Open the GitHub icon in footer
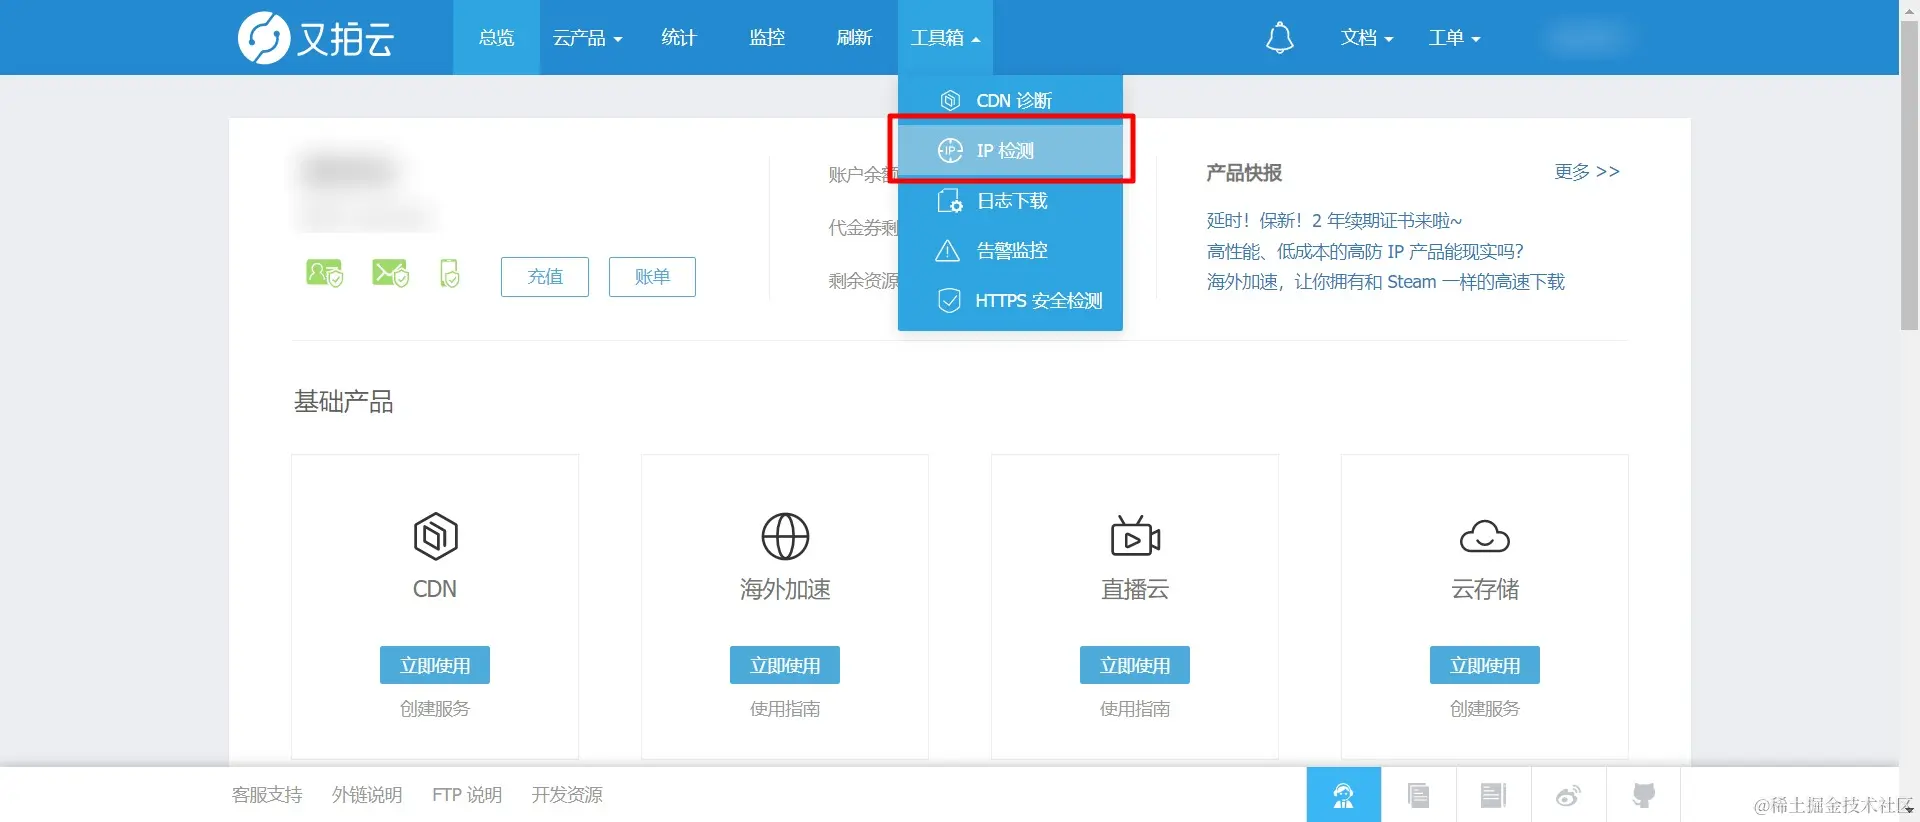This screenshot has width=1920, height=822. (x=1643, y=795)
